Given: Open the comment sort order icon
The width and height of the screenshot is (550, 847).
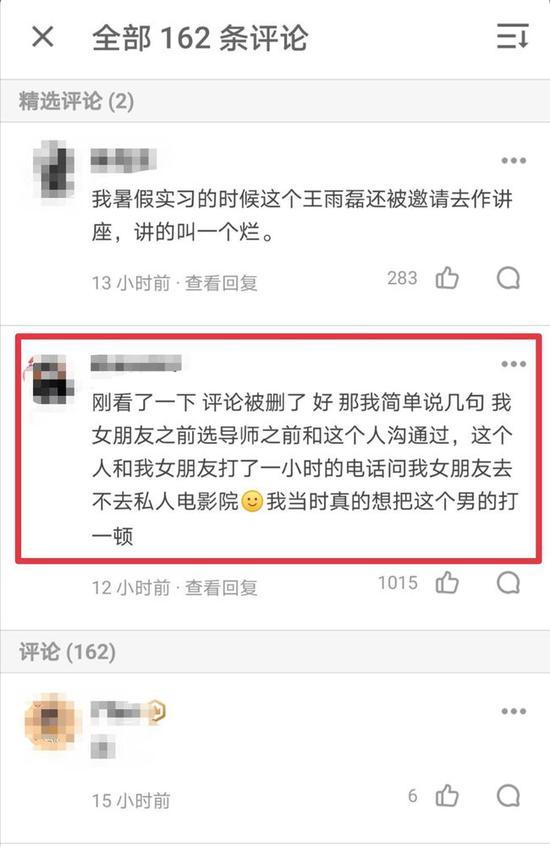Looking at the screenshot, I should point(512,37).
